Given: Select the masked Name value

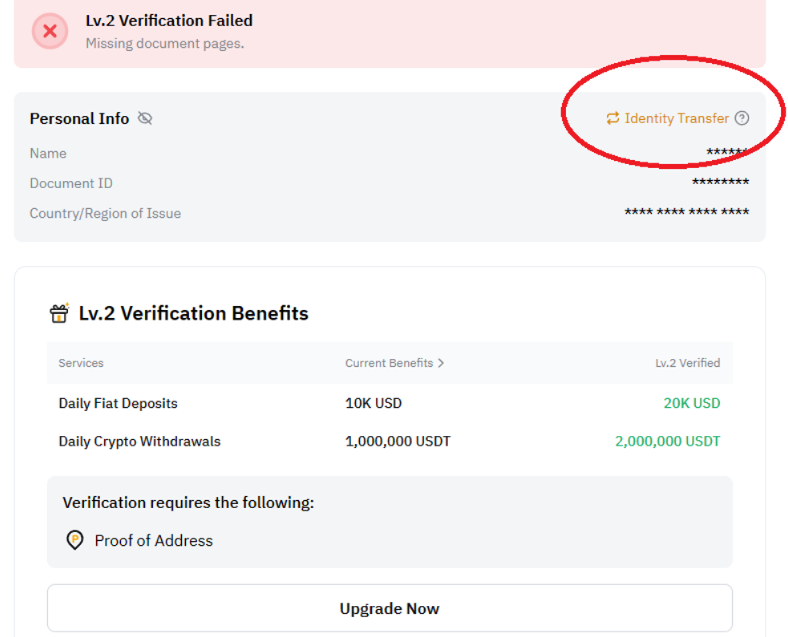Looking at the screenshot, I should point(727,154).
